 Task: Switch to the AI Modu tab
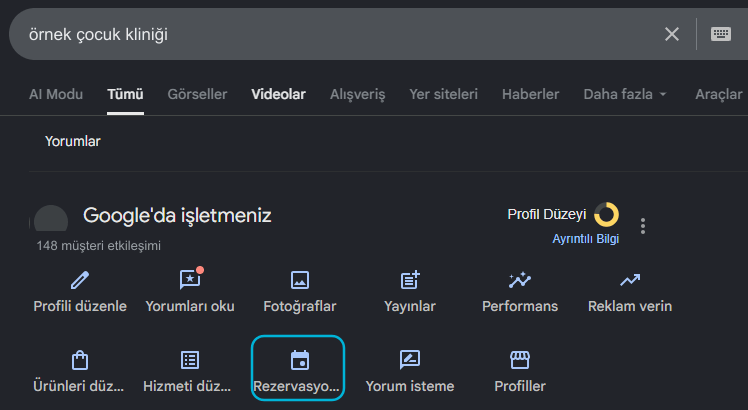pyautogui.click(x=56, y=94)
